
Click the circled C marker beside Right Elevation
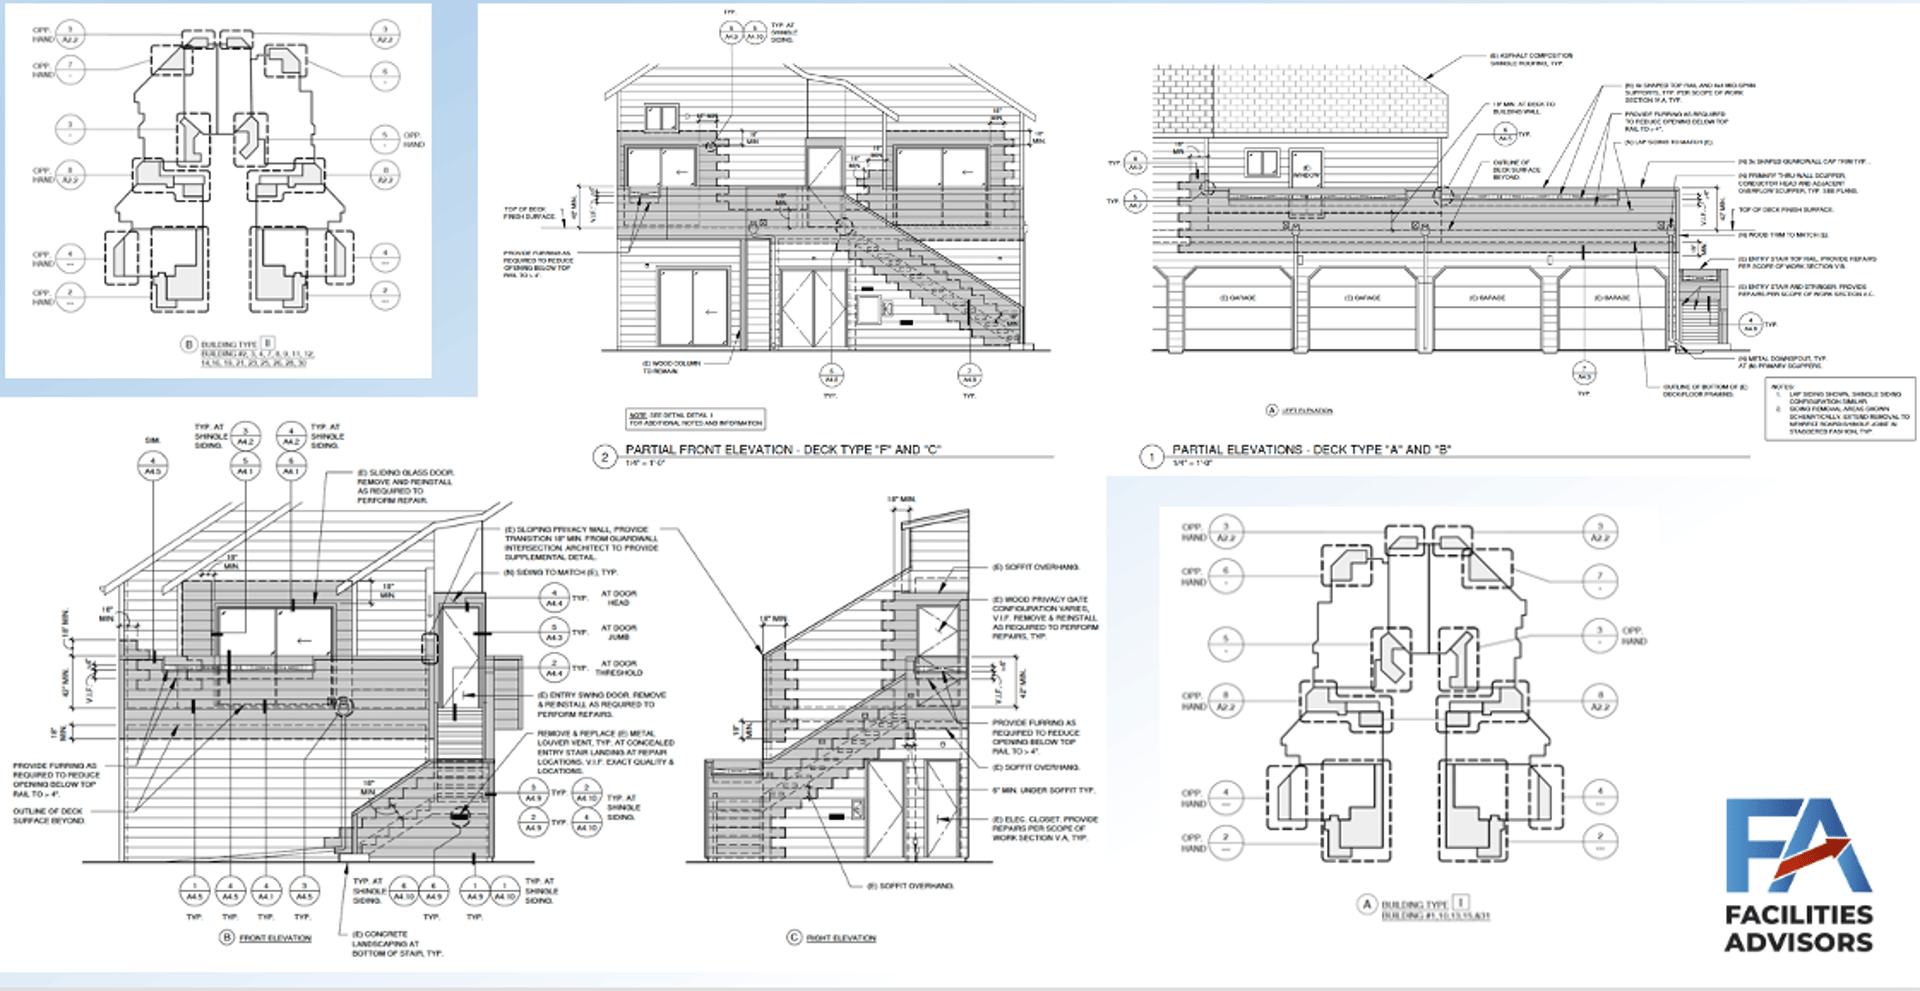click(794, 937)
